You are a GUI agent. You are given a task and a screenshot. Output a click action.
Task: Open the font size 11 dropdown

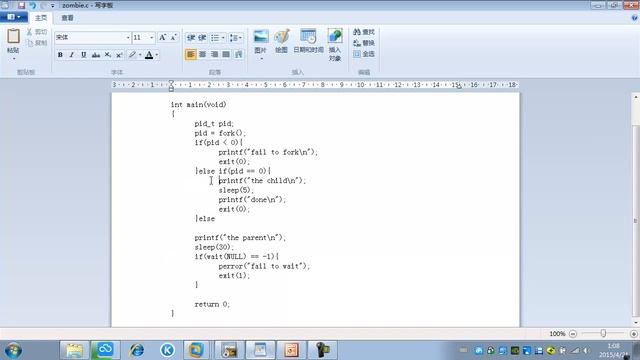(x=151, y=38)
